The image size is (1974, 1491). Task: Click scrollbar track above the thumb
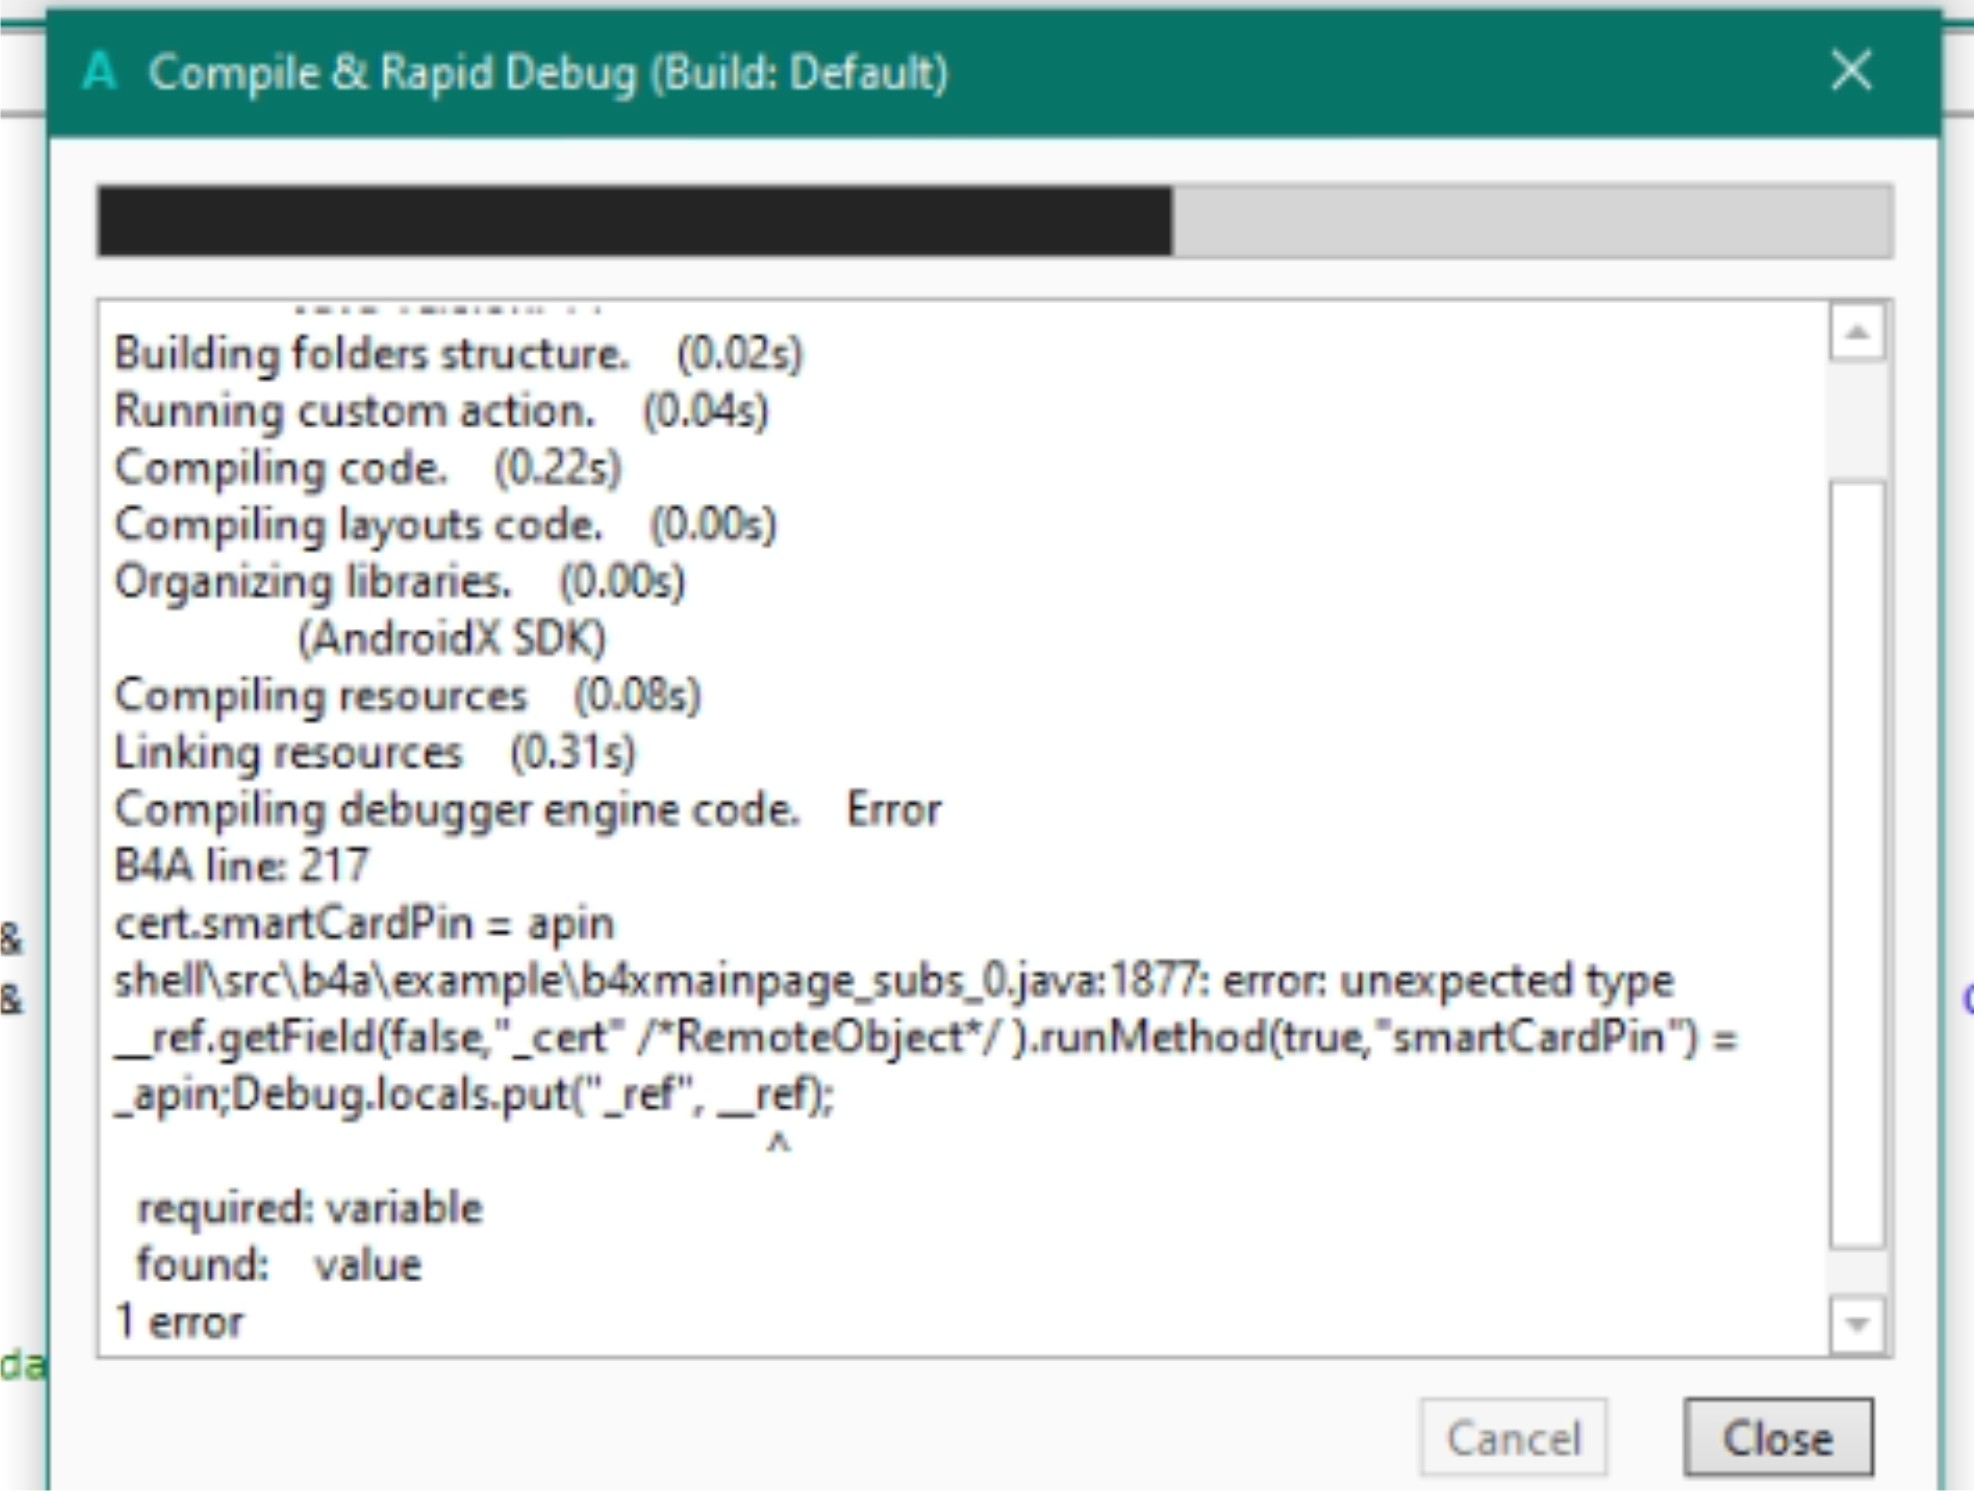tap(1857, 420)
